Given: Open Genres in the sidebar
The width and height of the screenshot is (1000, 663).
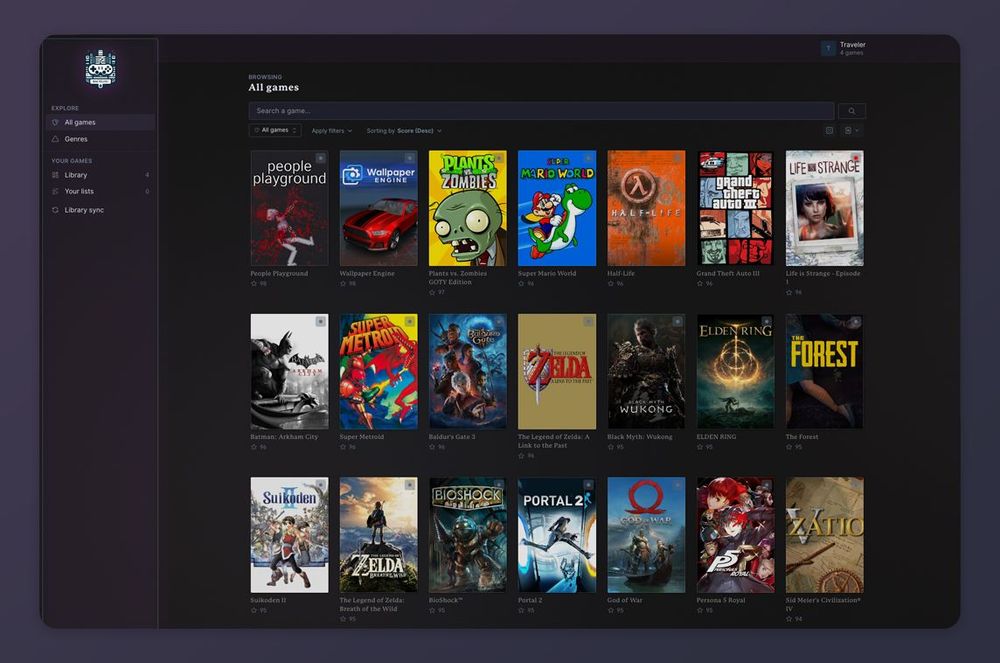Looking at the screenshot, I should coord(101,139).
